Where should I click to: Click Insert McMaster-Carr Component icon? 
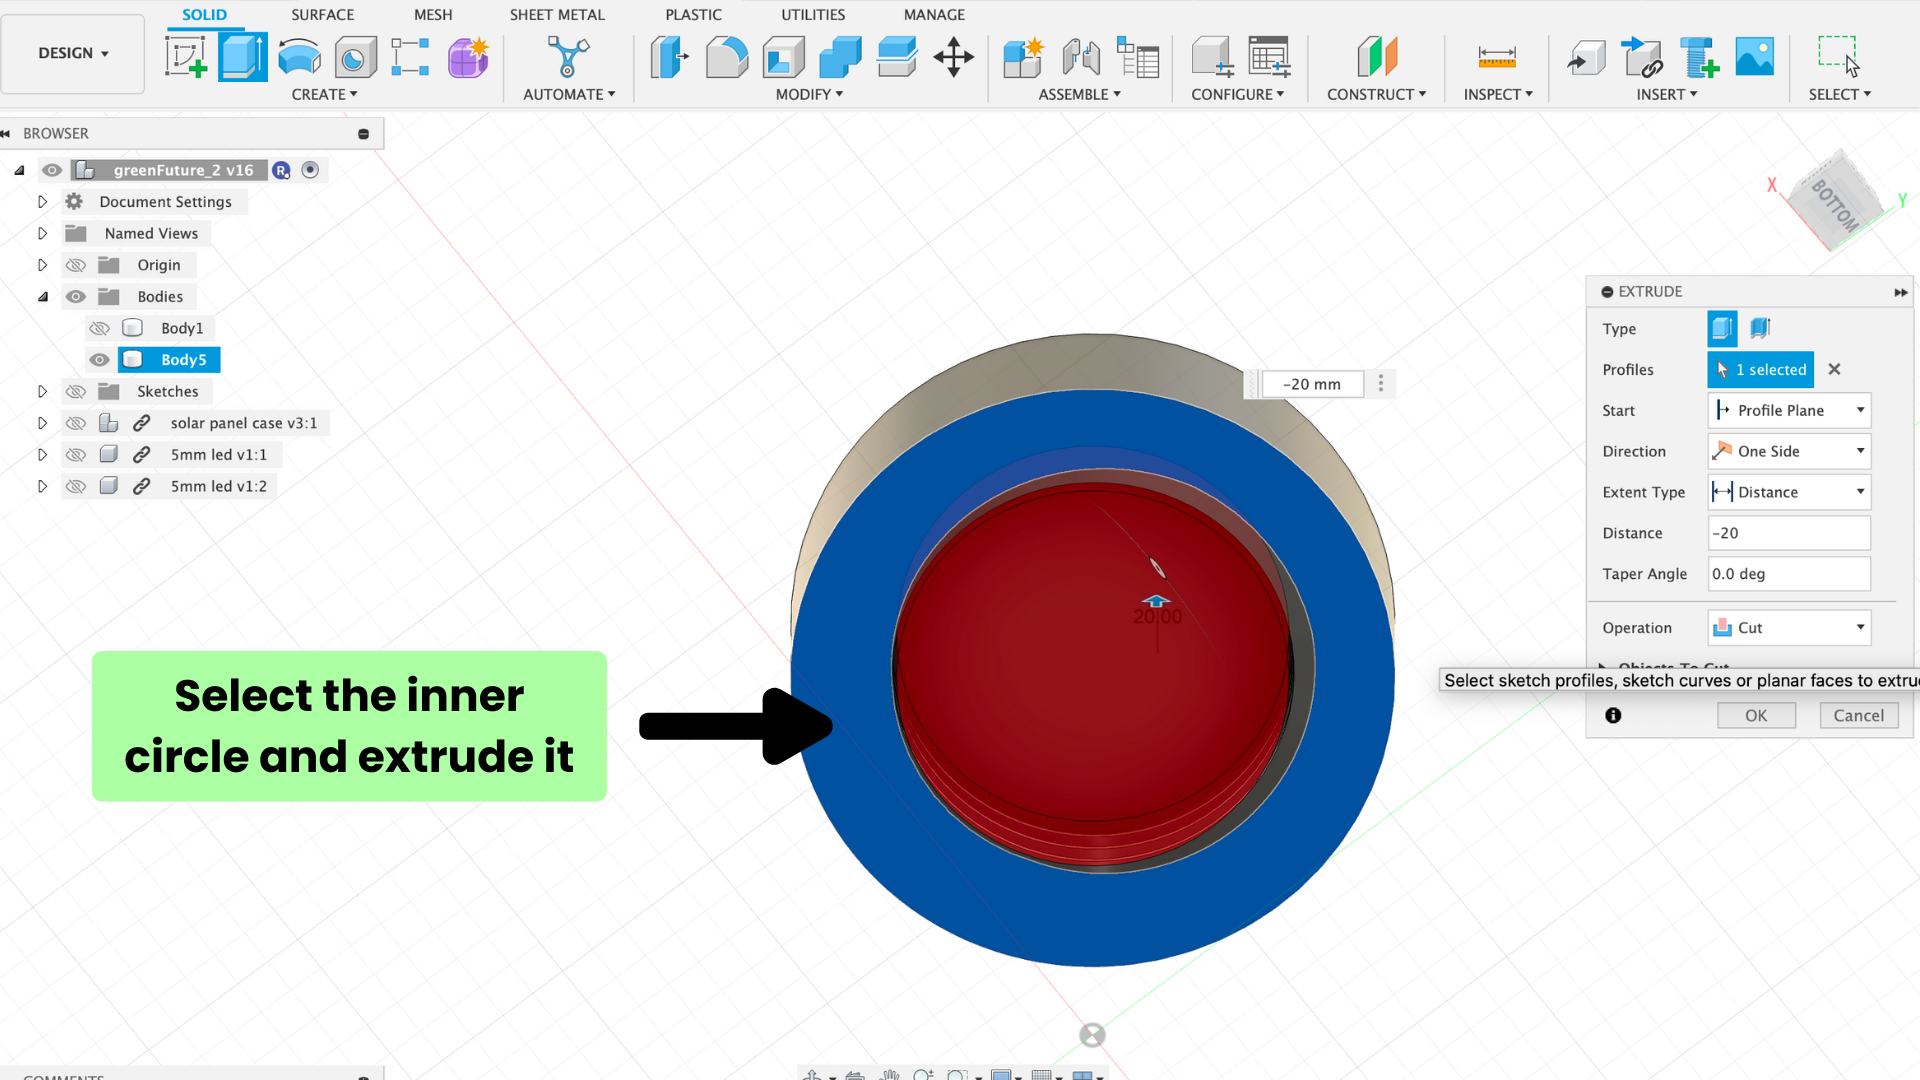pyautogui.click(x=1698, y=57)
